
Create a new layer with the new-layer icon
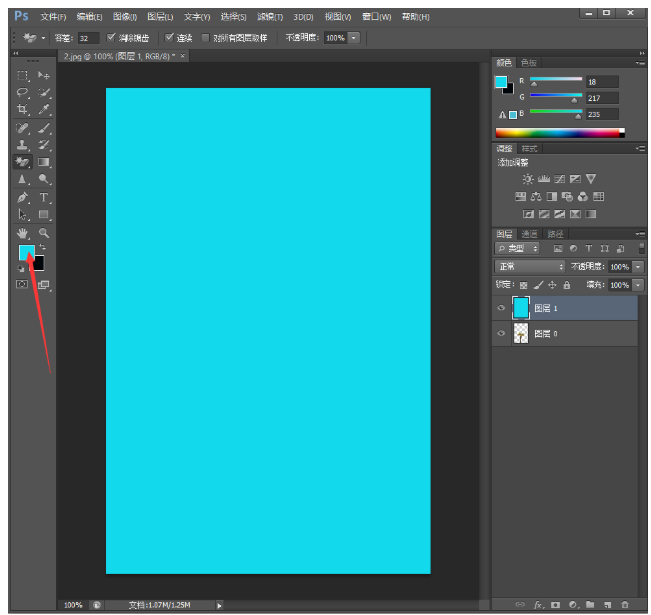607,605
